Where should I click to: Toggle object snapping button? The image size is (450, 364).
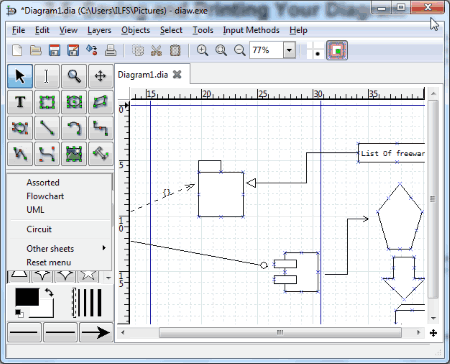(x=337, y=51)
